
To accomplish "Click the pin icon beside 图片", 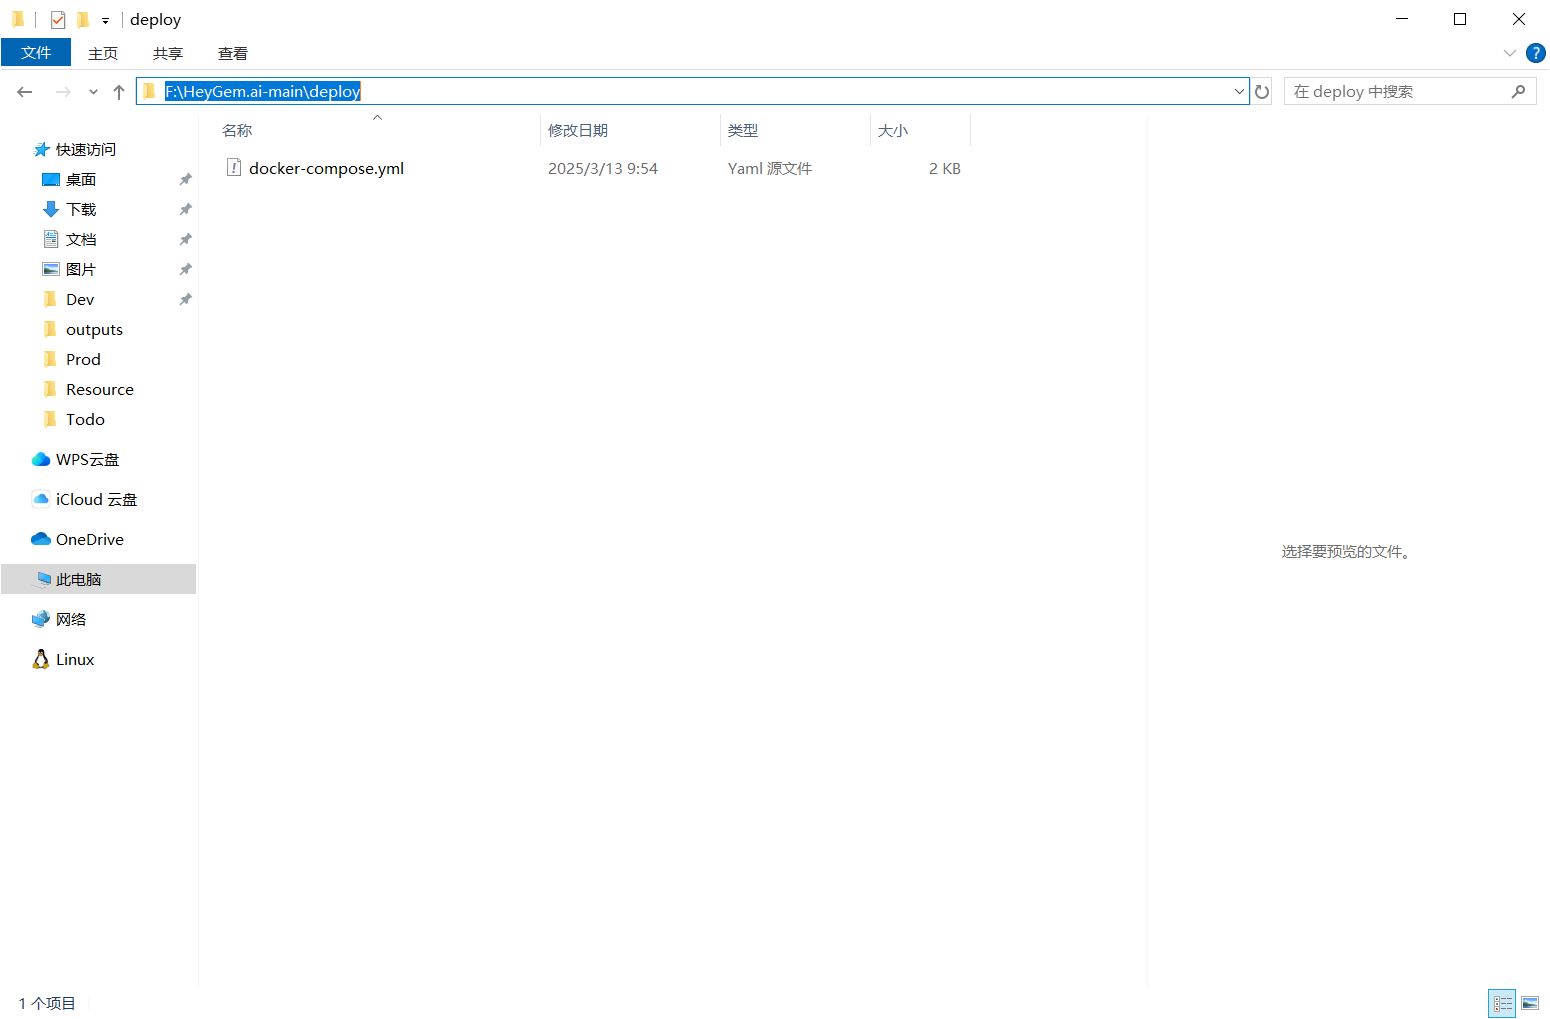I will pos(185,269).
